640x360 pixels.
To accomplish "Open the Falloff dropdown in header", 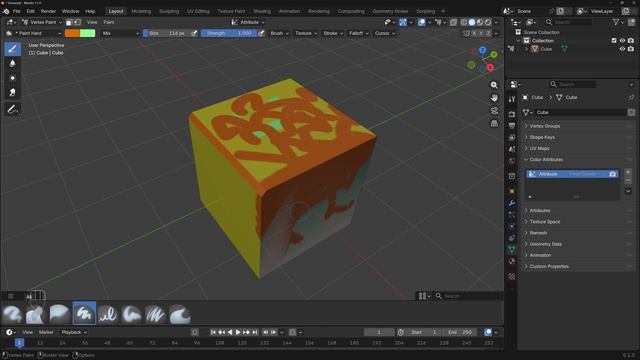I will point(358,33).
